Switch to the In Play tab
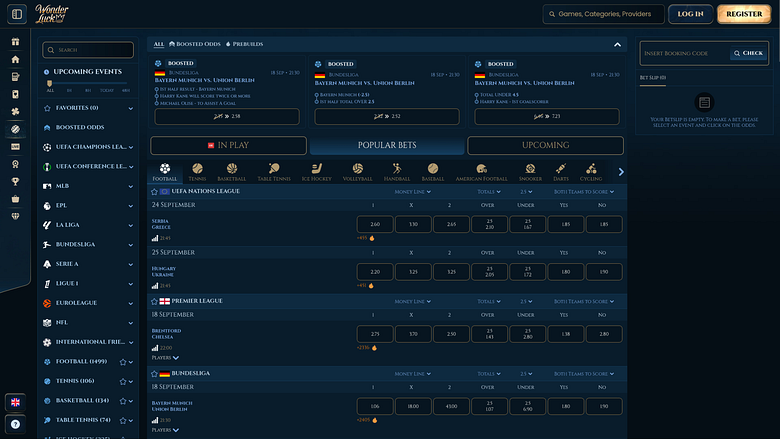 (228, 145)
